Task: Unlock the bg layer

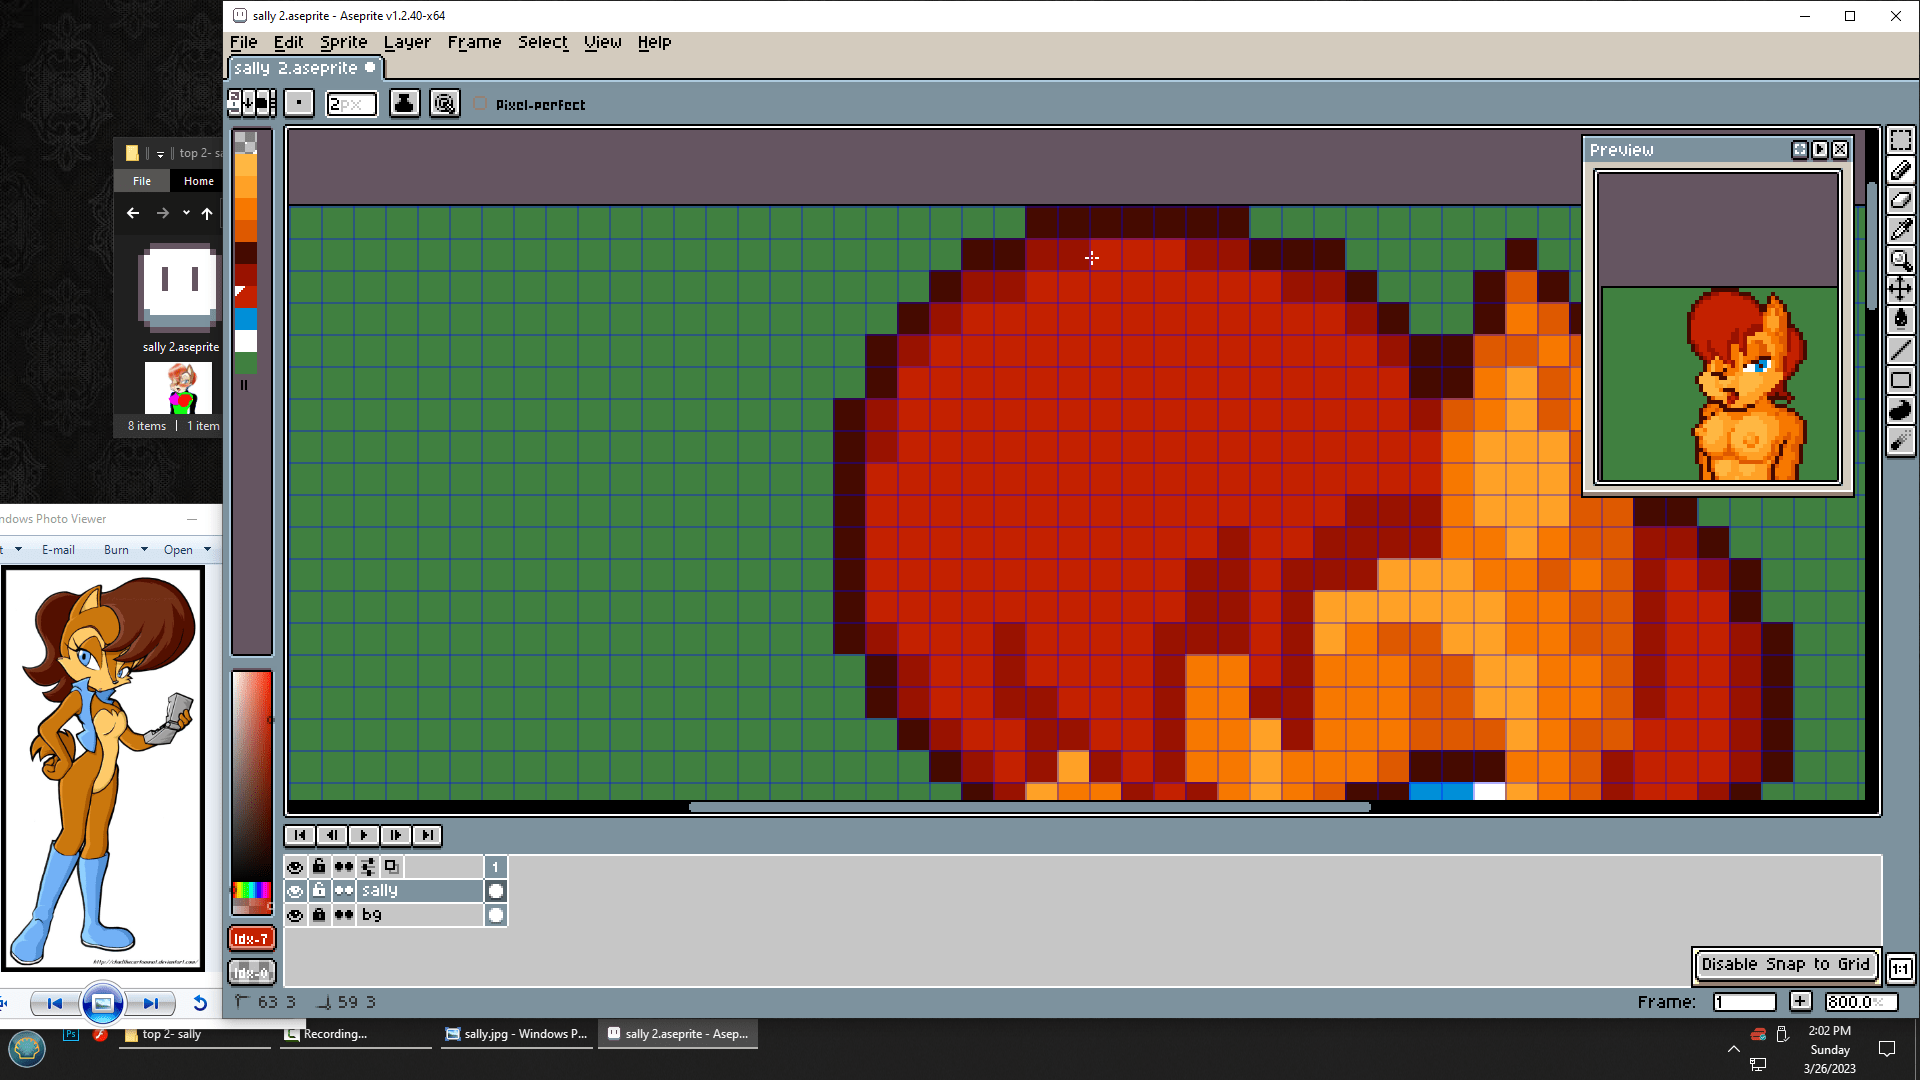Action: click(319, 915)
